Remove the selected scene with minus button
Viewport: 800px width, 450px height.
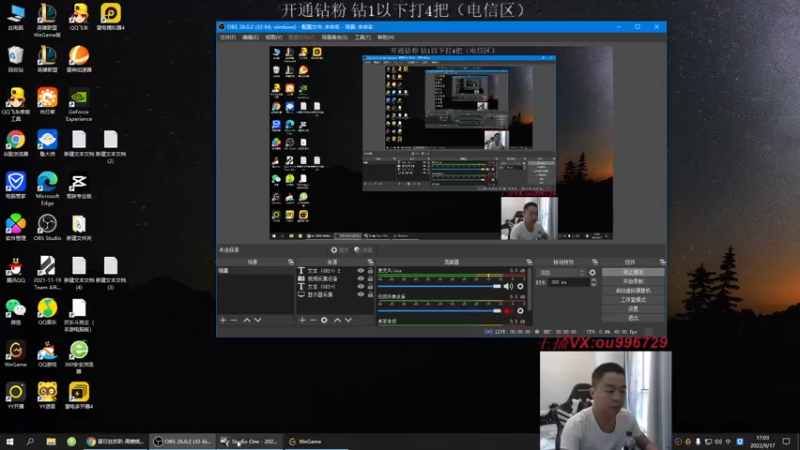(x=234, y=320)
